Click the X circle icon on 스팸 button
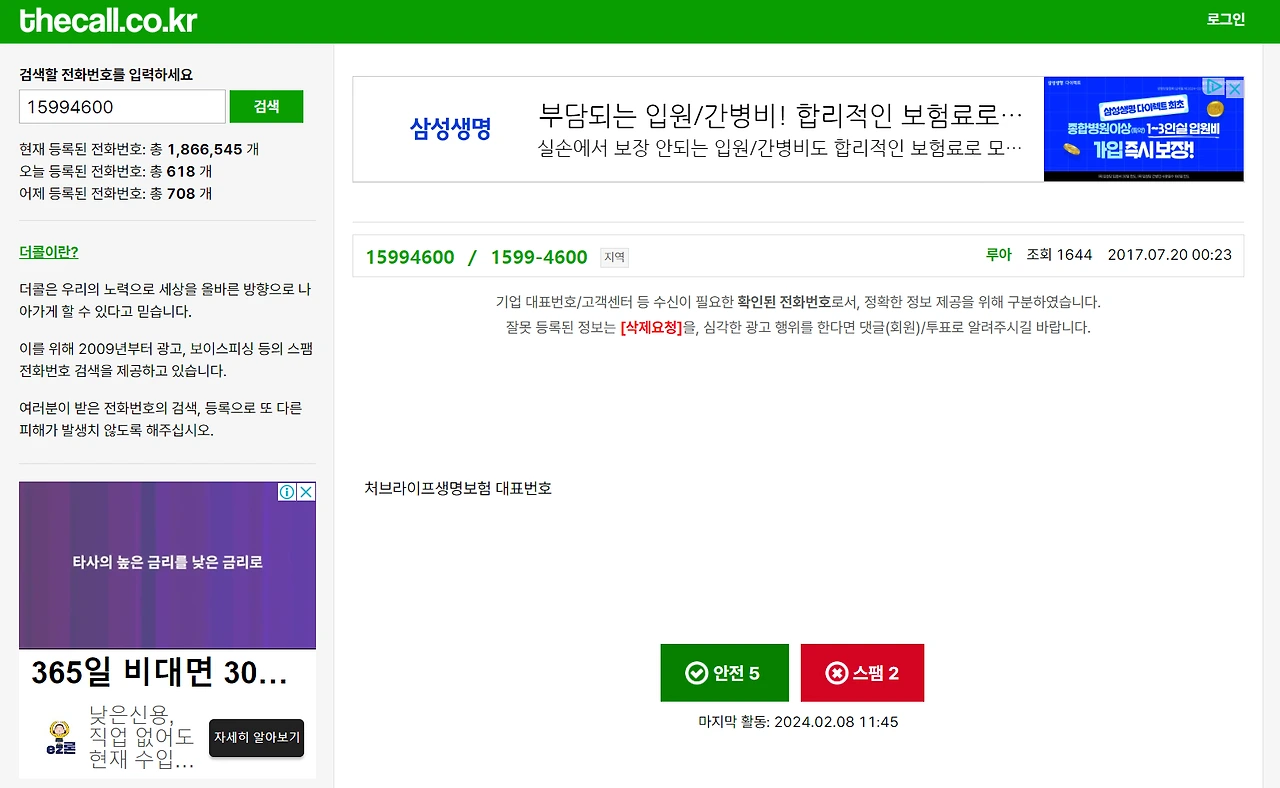Image resolution: width=1280 pixels, height=788 pixels. (x=837, y=673)
